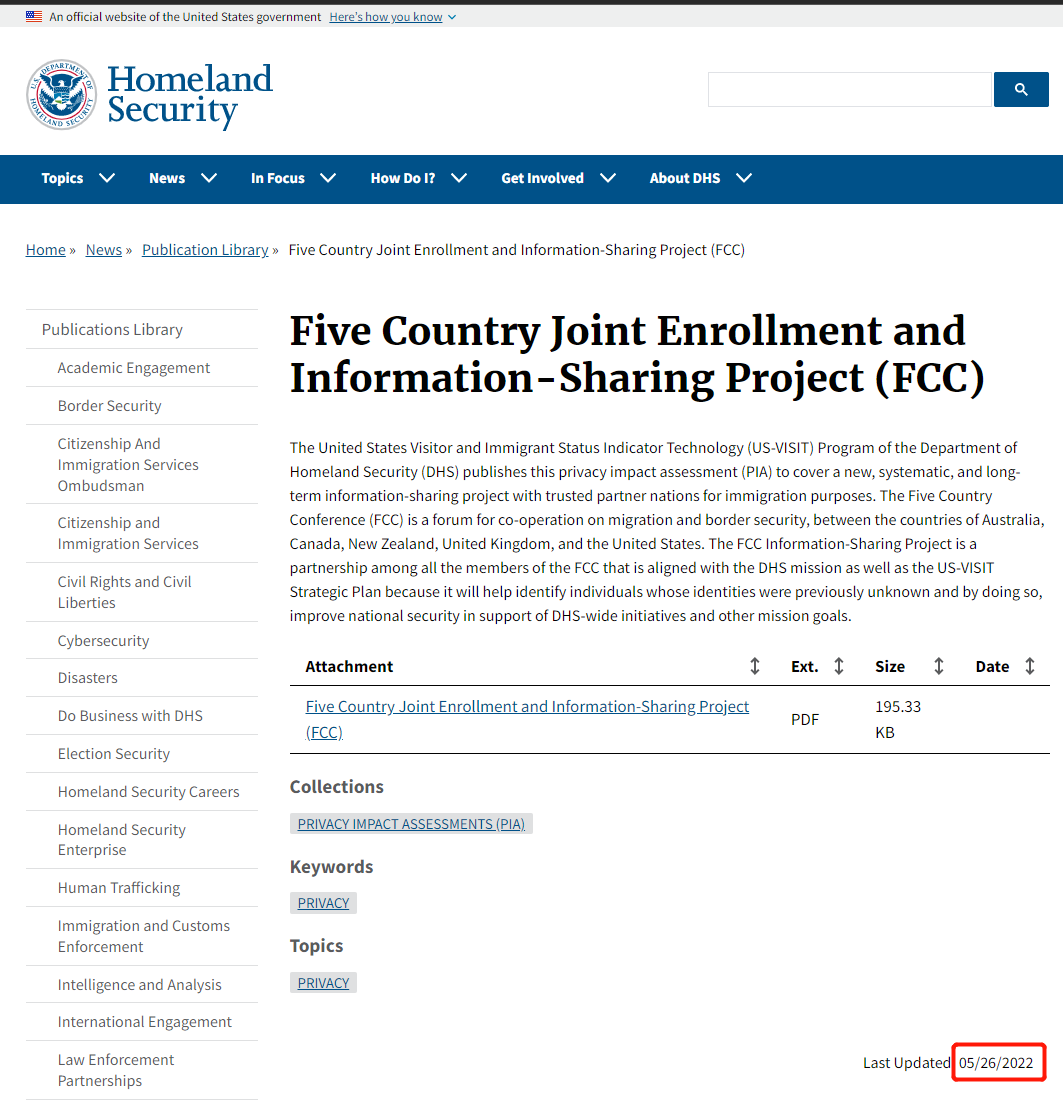This screenshot has height=1106, width=1063.
Task: Expand 'Here's how you know' banner
Action: coord(393,17)
